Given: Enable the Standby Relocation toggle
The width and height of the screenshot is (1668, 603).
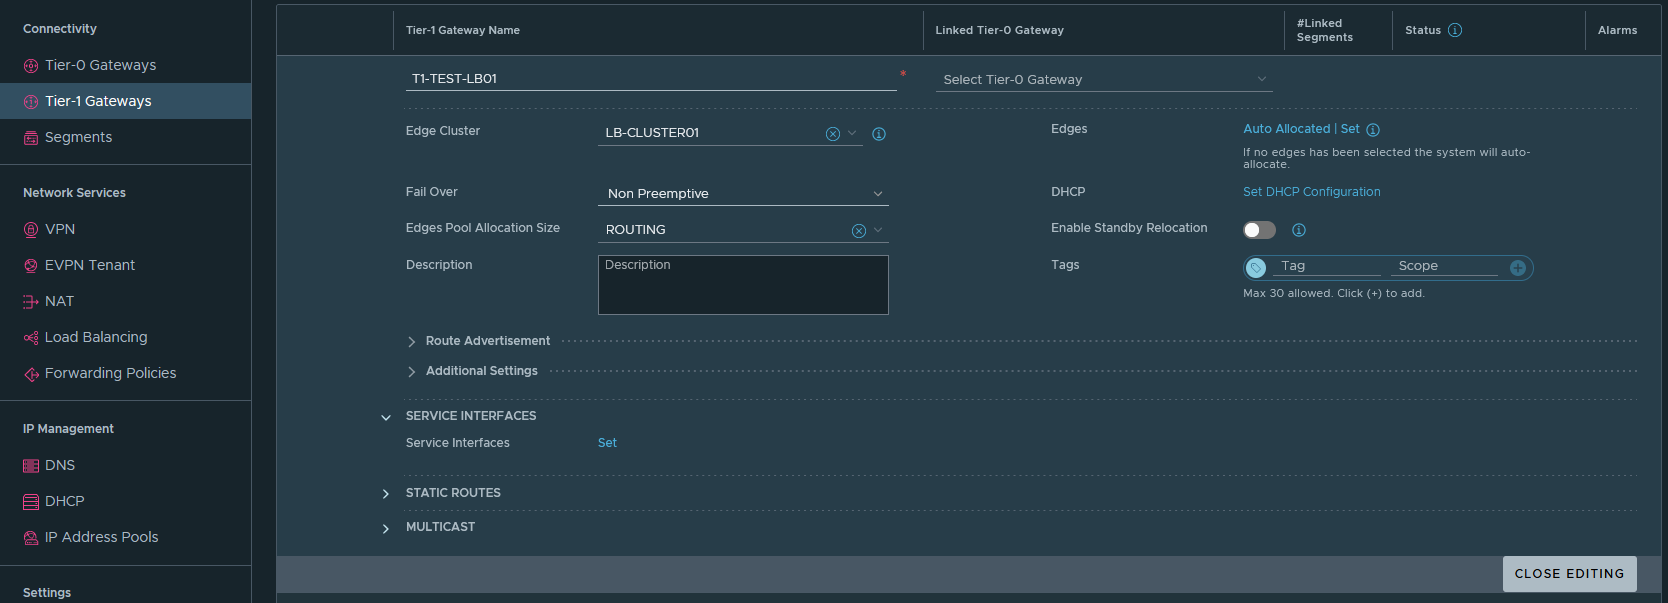Looking at the screenshot, I should 1259,230.
